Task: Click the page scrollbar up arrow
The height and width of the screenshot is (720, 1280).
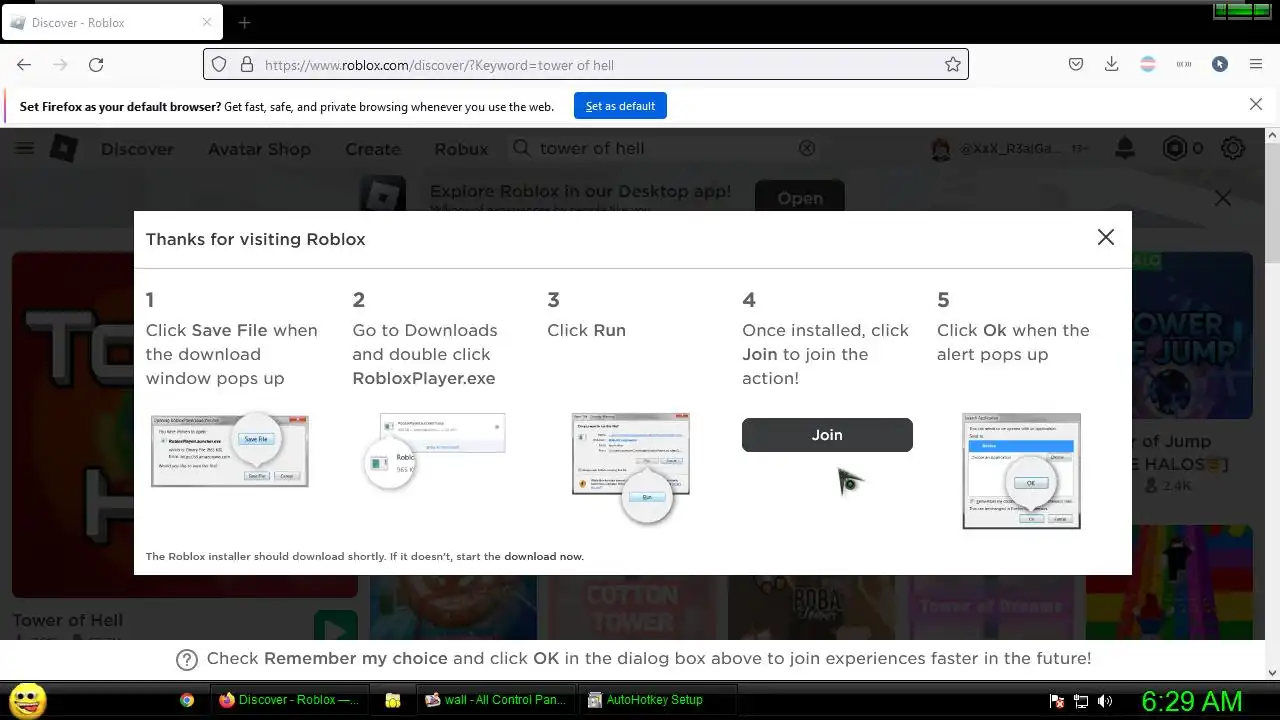Action: (x=1272, y=135)
